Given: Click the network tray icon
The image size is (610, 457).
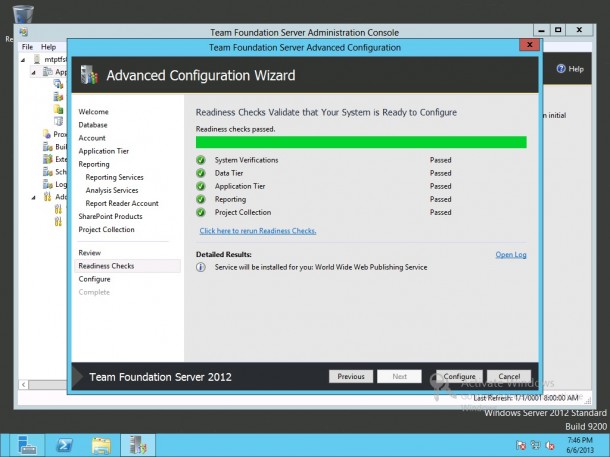Looking at the screenshot, I should click(x=535, y=445).
